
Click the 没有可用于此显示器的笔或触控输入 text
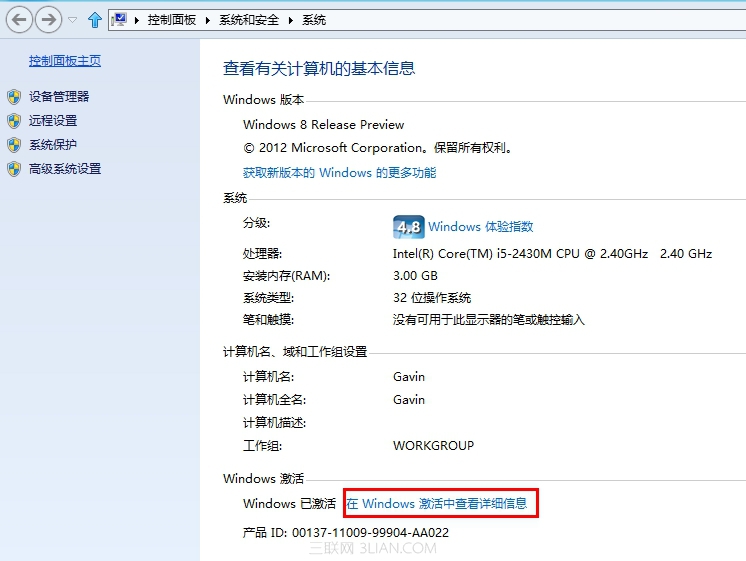pos(489,320)
